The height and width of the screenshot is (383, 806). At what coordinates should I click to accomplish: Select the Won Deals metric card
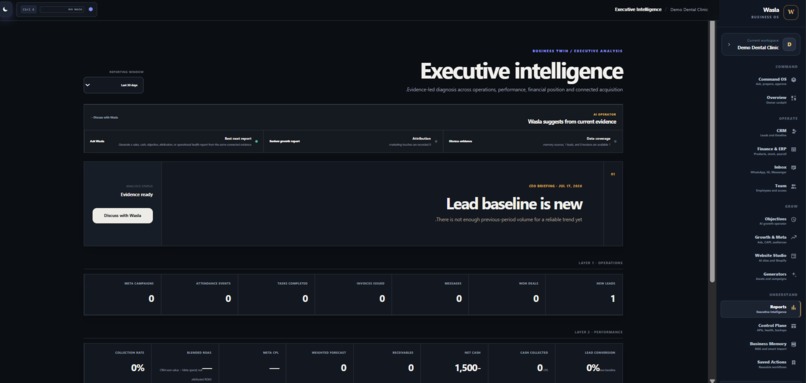pyautogui.click(x=507, y=295)
